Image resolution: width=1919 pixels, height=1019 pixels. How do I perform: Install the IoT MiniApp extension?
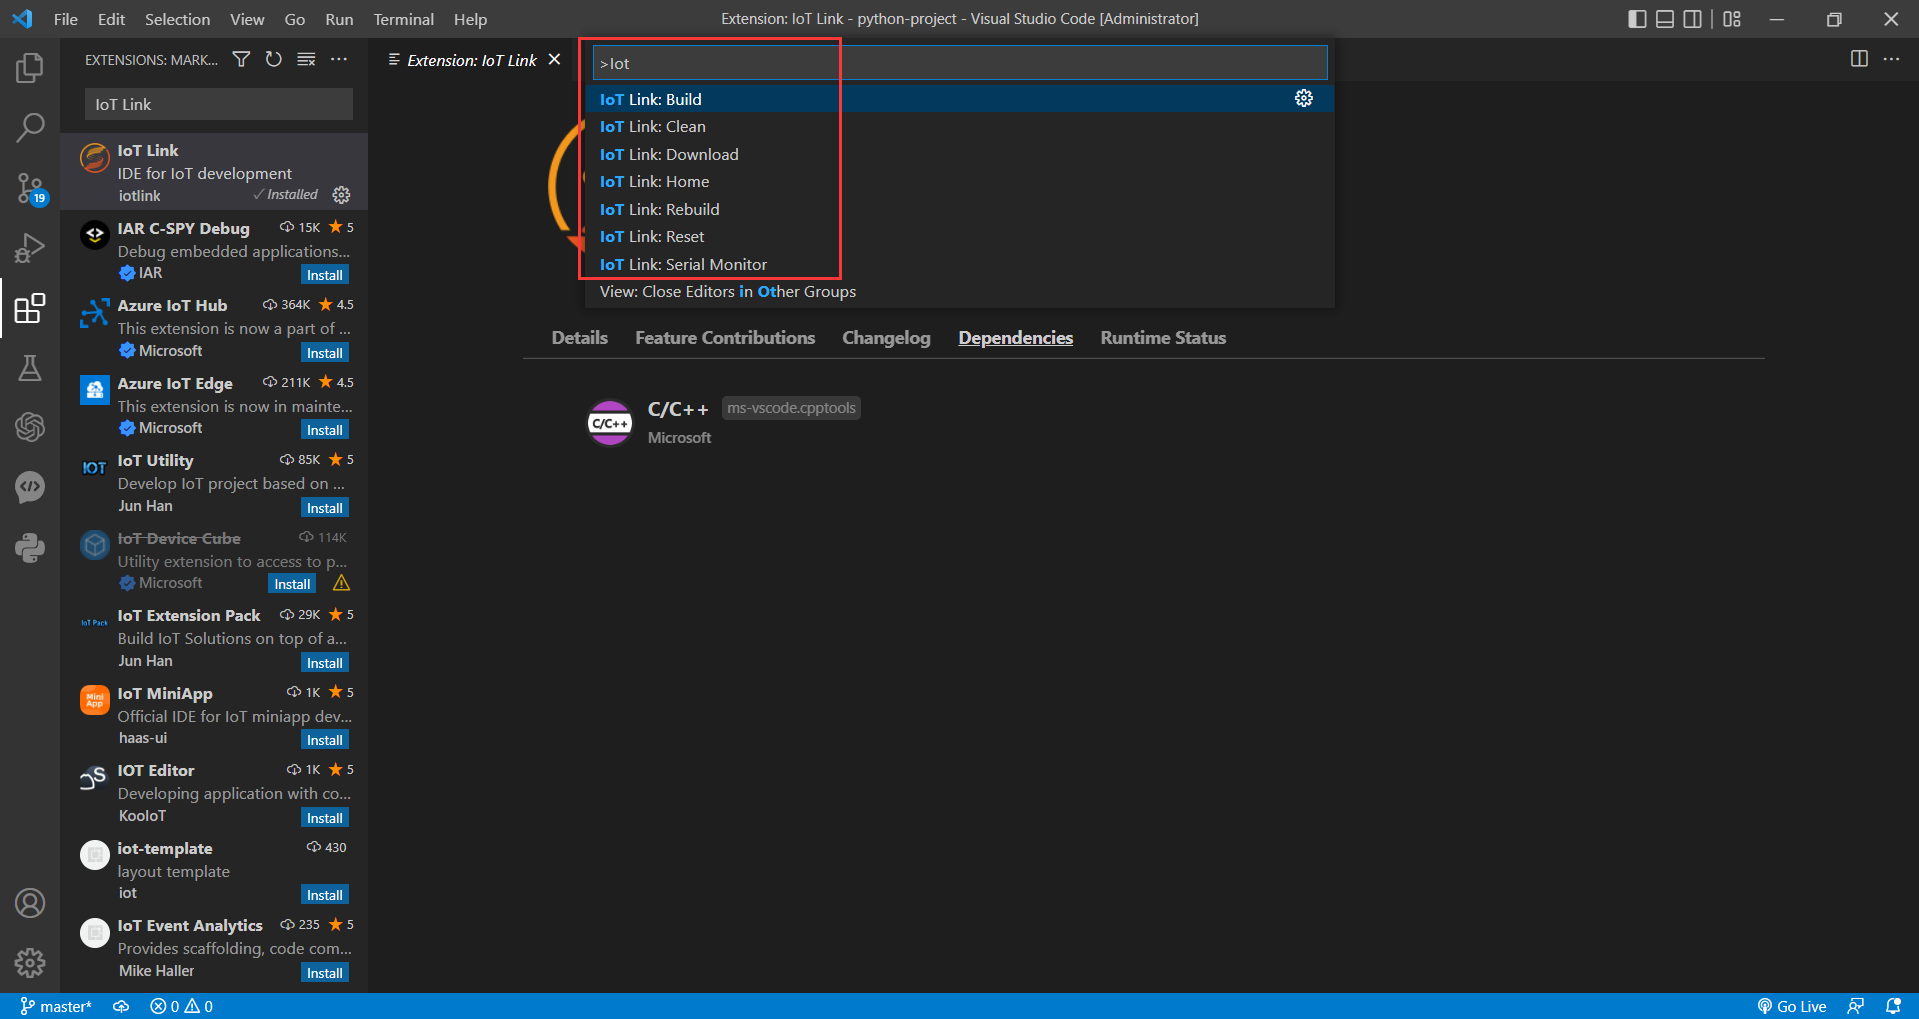pyautogui.click(x=325, y=740)
